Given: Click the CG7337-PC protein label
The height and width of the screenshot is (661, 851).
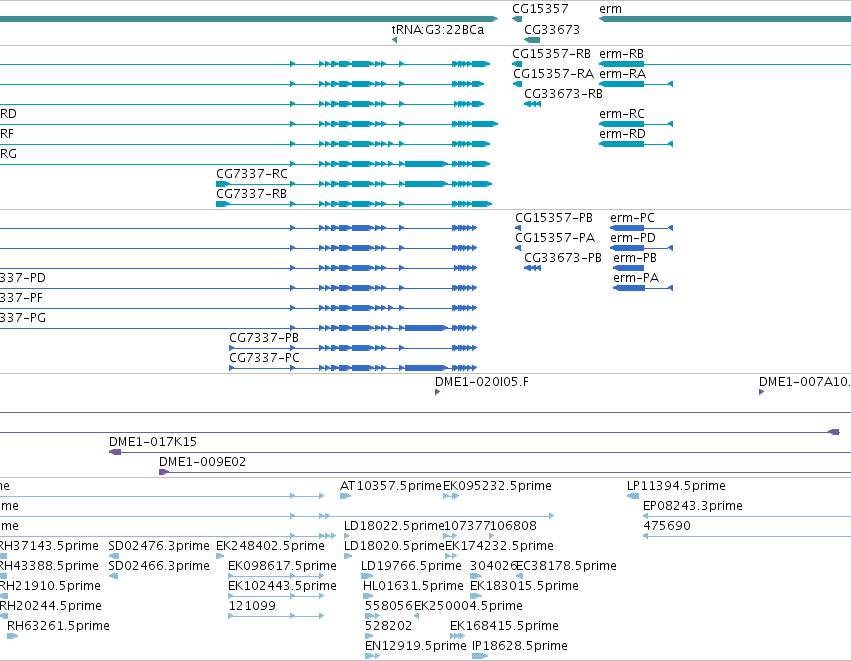Looking at the screenshot, I should (x=264, y=358).
